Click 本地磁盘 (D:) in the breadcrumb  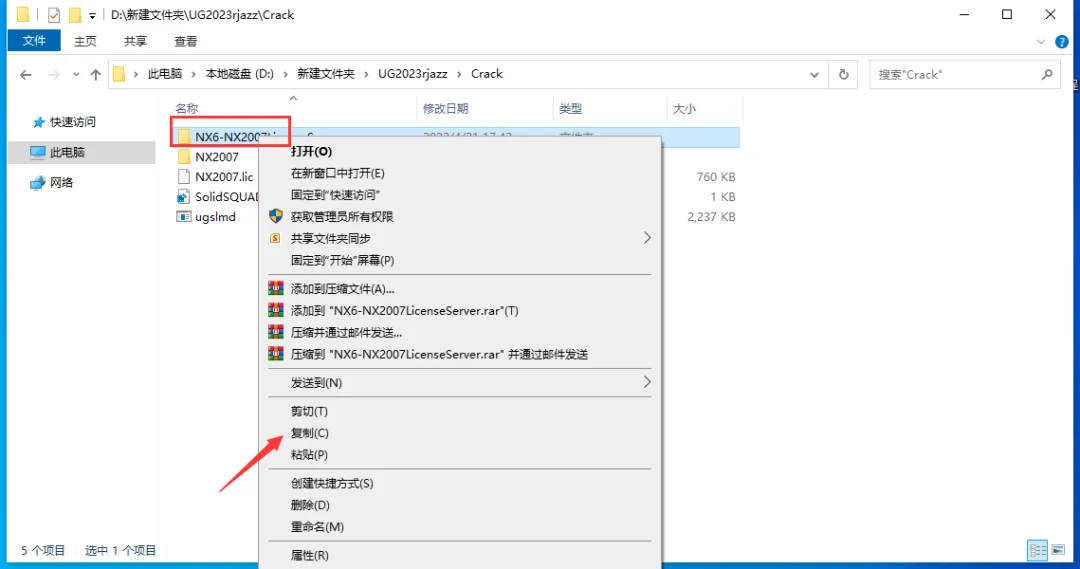(x=240, y=74)
